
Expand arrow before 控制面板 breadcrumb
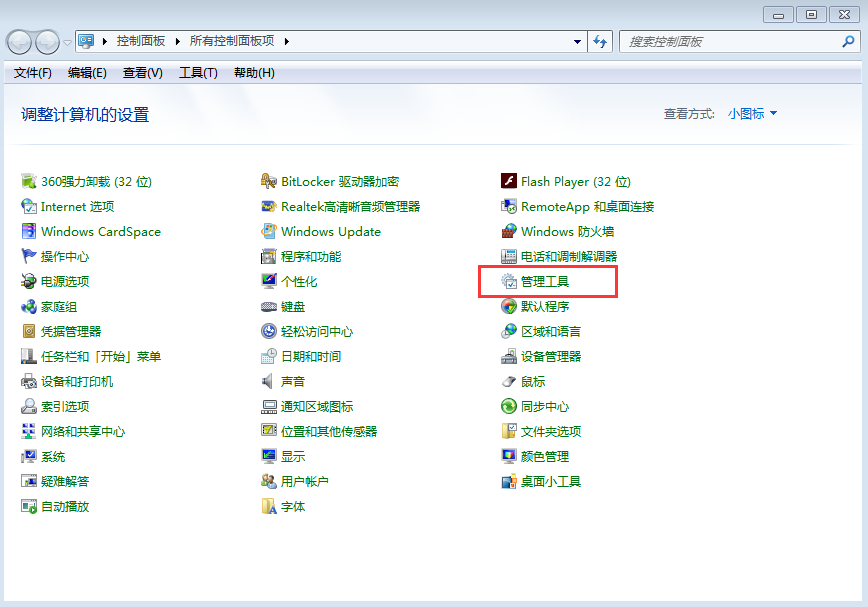pyautogui.click(x=105, y=41)
